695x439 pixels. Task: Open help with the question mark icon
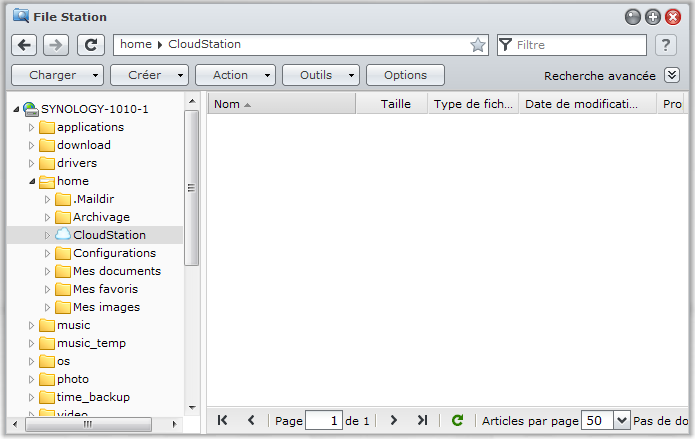click(x=665, y=45)
